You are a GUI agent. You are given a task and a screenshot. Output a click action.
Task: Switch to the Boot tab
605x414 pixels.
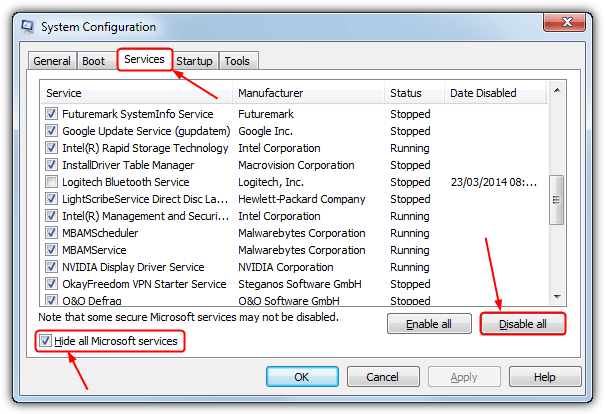pos(93,61)
